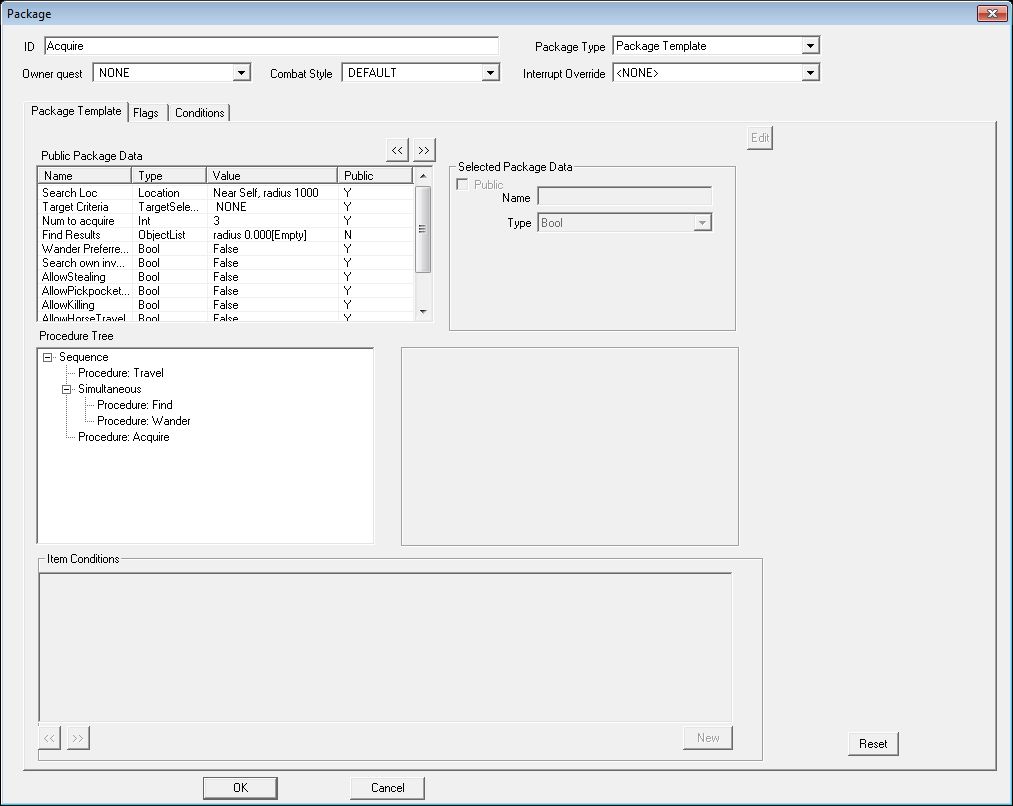Image resolution: width=1013 pixels, height=806 pixels.
Task: Select the Search Loc row
Action: tap(226, 192)
